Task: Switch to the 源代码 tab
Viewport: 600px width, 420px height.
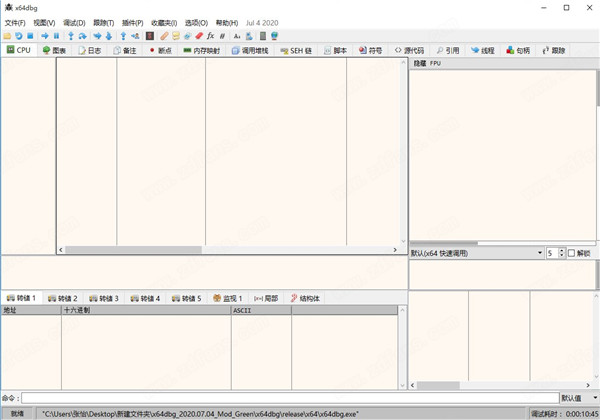Action: [x=409, y=50]
